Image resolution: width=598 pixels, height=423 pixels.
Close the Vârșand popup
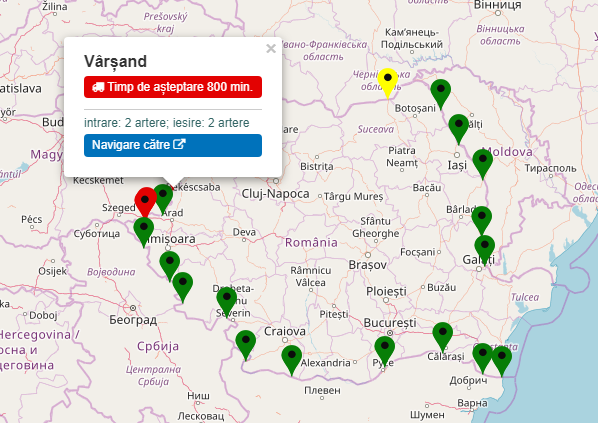271,48
